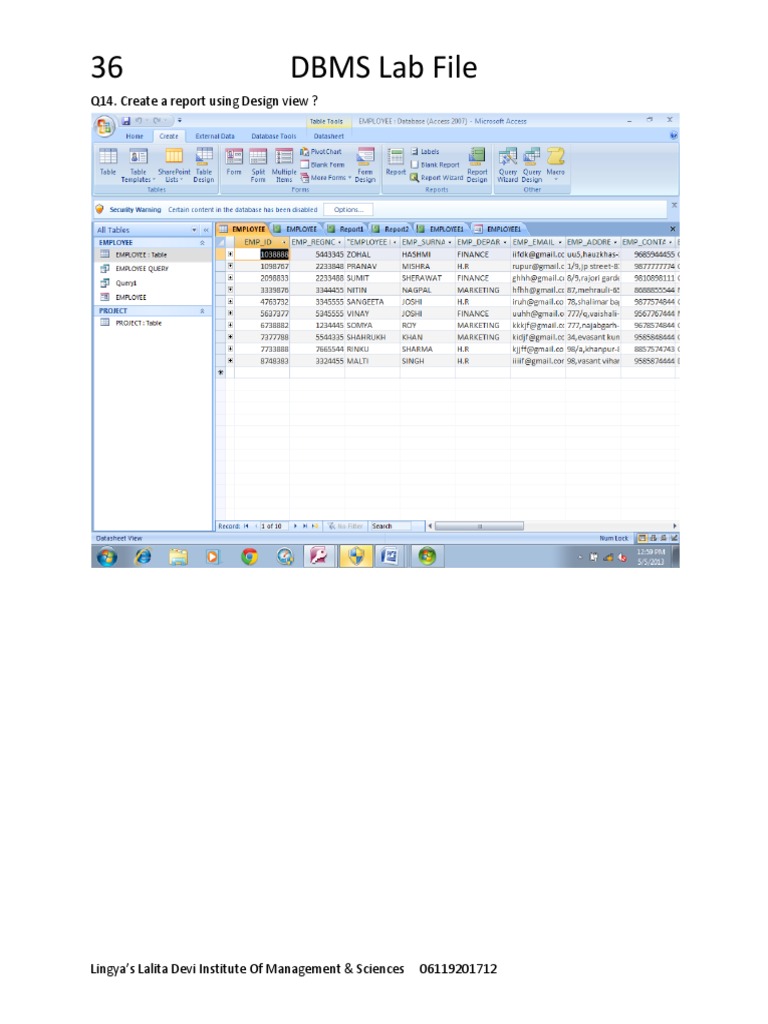Viewport: 768px width, 1024px height.
Task: Open the External Data tab
Action: (215, 136)
